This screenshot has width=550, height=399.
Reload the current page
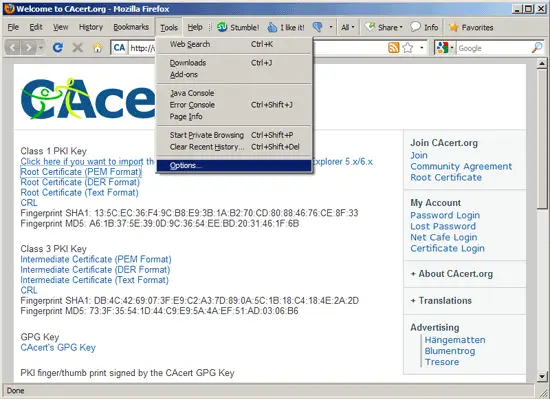[x=58, y=47]
